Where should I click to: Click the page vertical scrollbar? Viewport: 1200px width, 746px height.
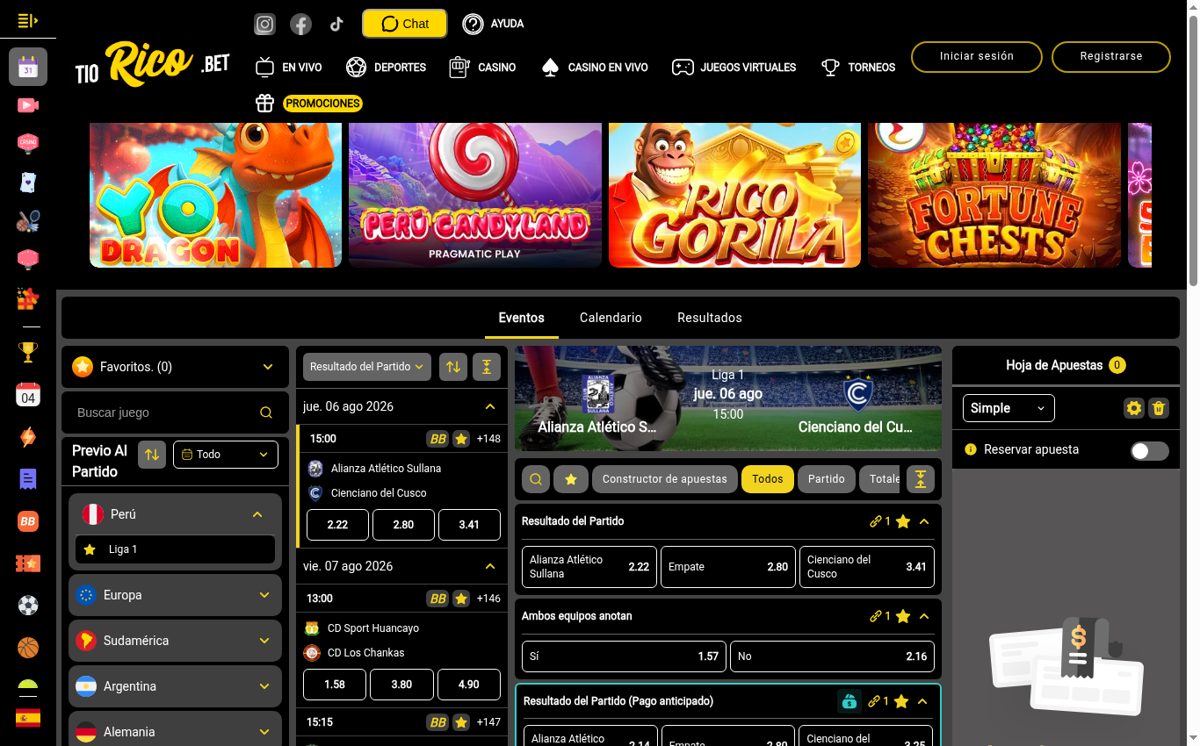pos(1192,150)
